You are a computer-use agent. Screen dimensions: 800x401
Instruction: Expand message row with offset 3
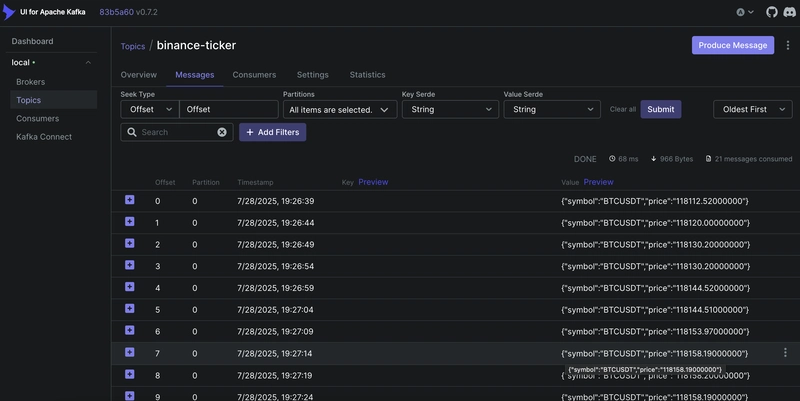[x=130, y=265]
